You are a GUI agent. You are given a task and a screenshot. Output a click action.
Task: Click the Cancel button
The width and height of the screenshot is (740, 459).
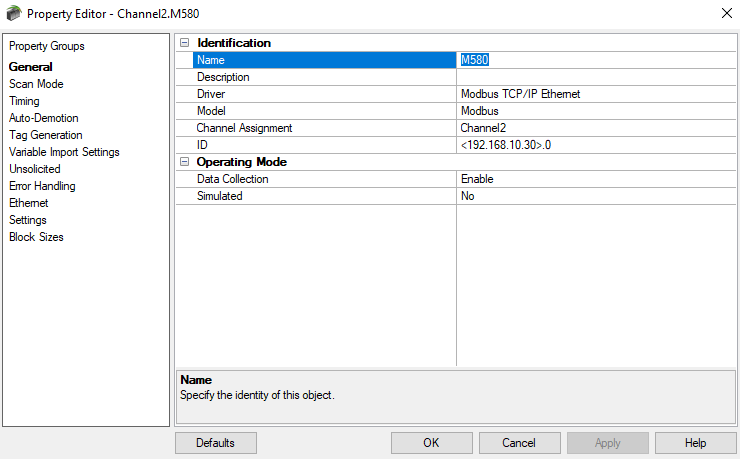coord(519,443)
